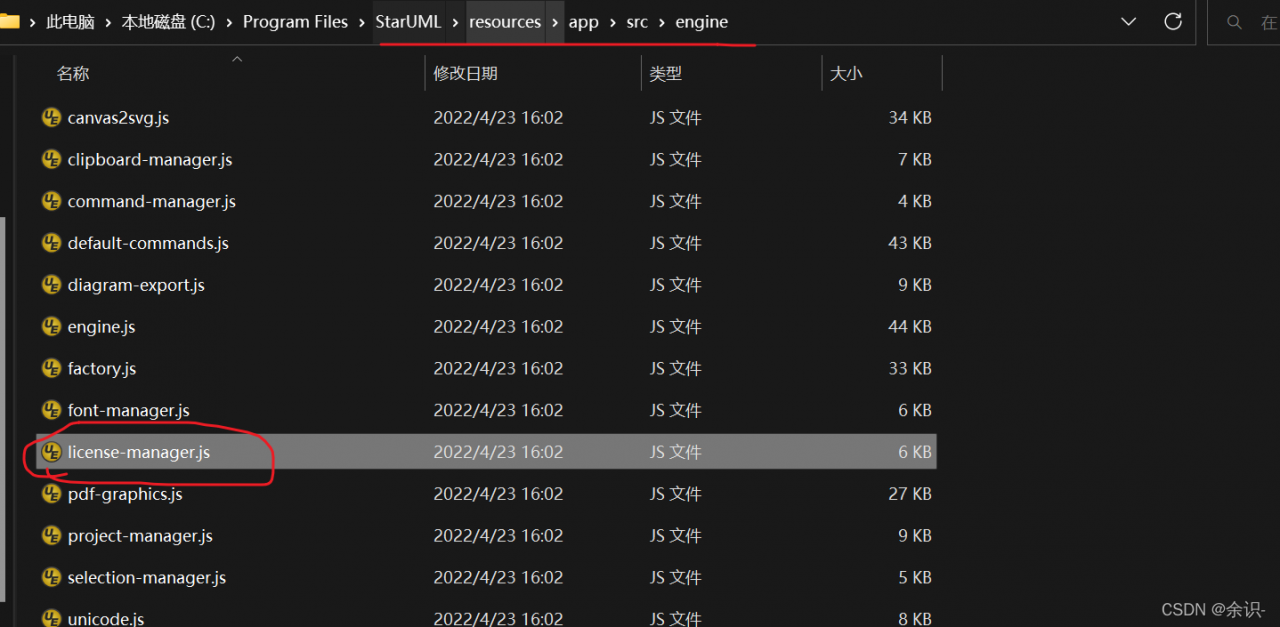Expand the chevron after 本地磁盘 (C:) breadcrumb
The width and height of the screenshot is (1280, 627).
pyautogui.click(x=229, y=22)
